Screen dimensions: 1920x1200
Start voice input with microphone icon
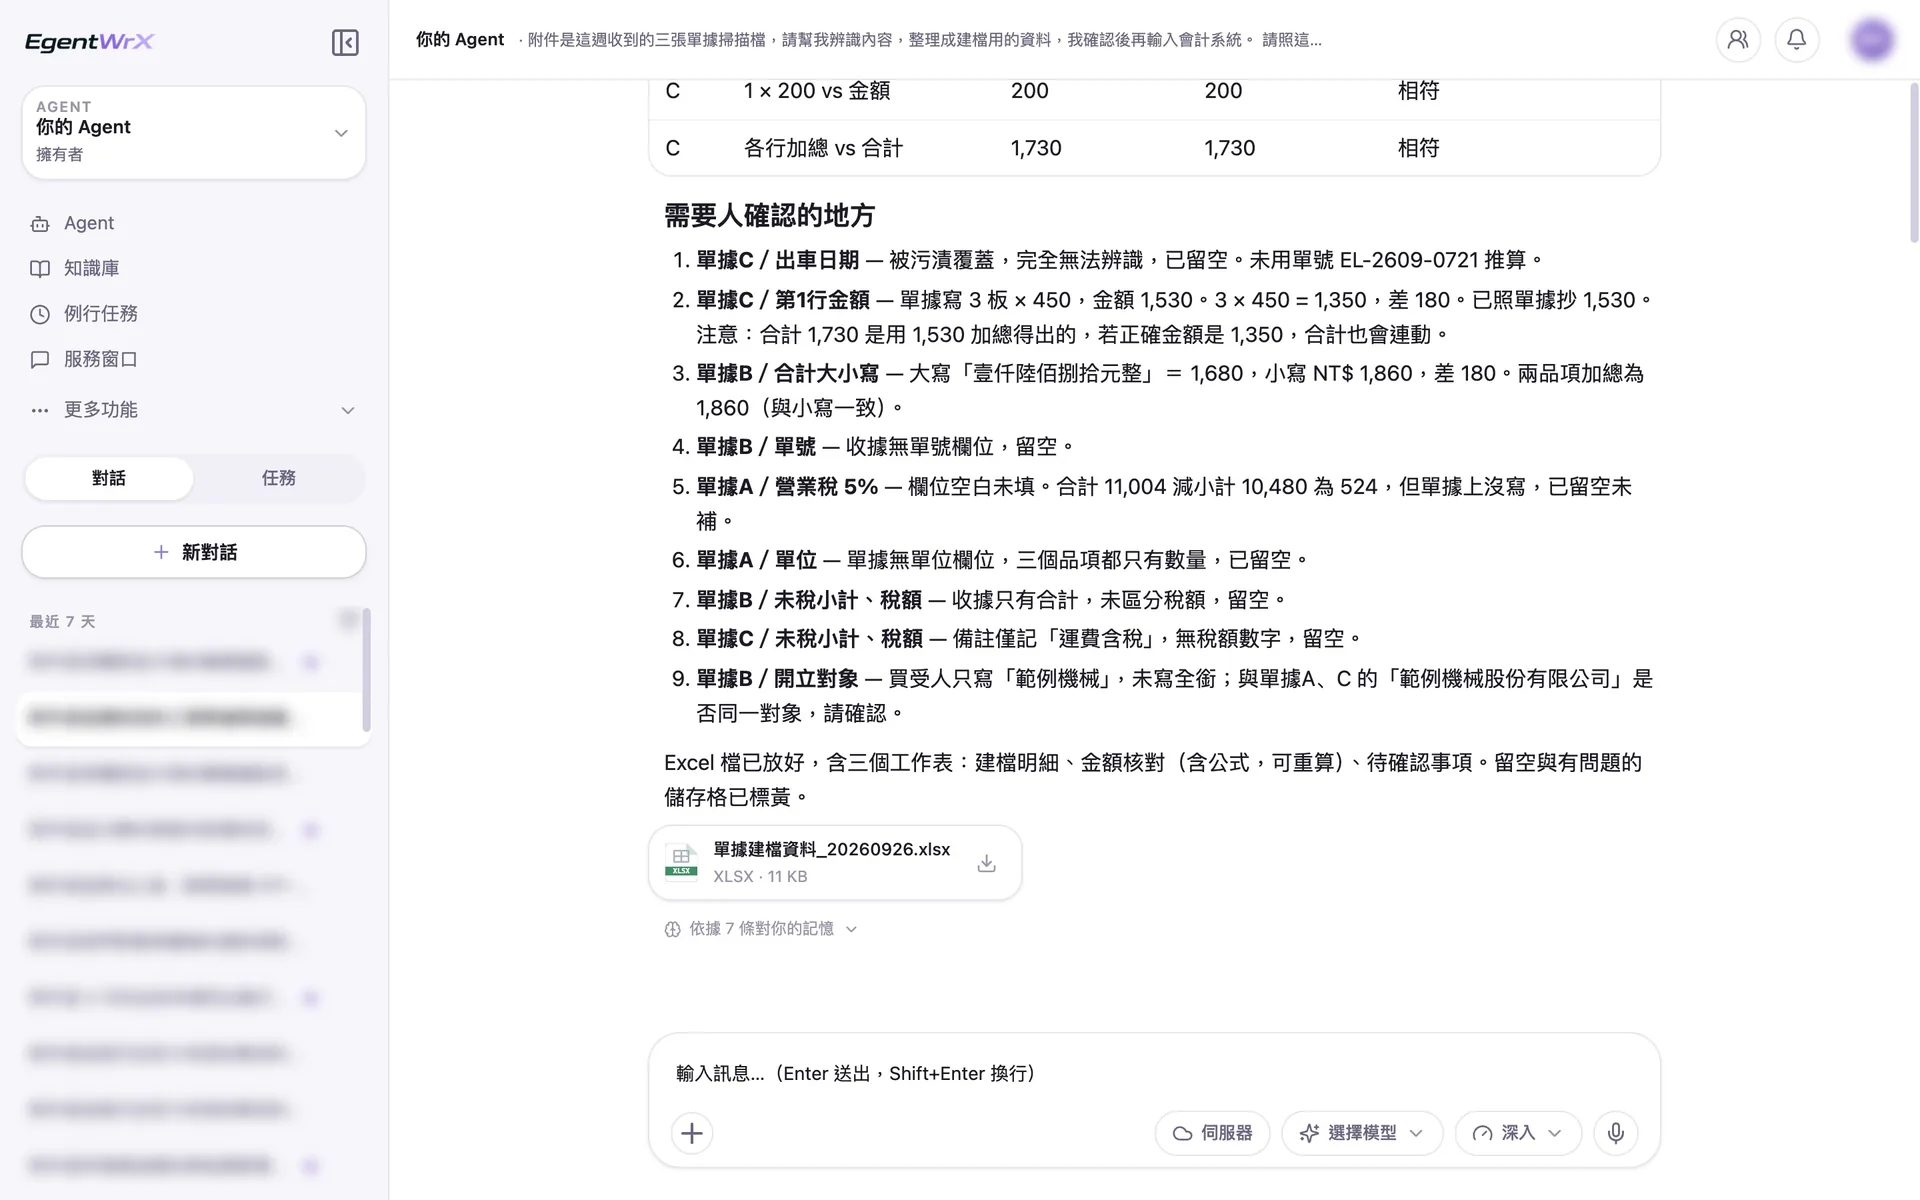[1615, 1133]
